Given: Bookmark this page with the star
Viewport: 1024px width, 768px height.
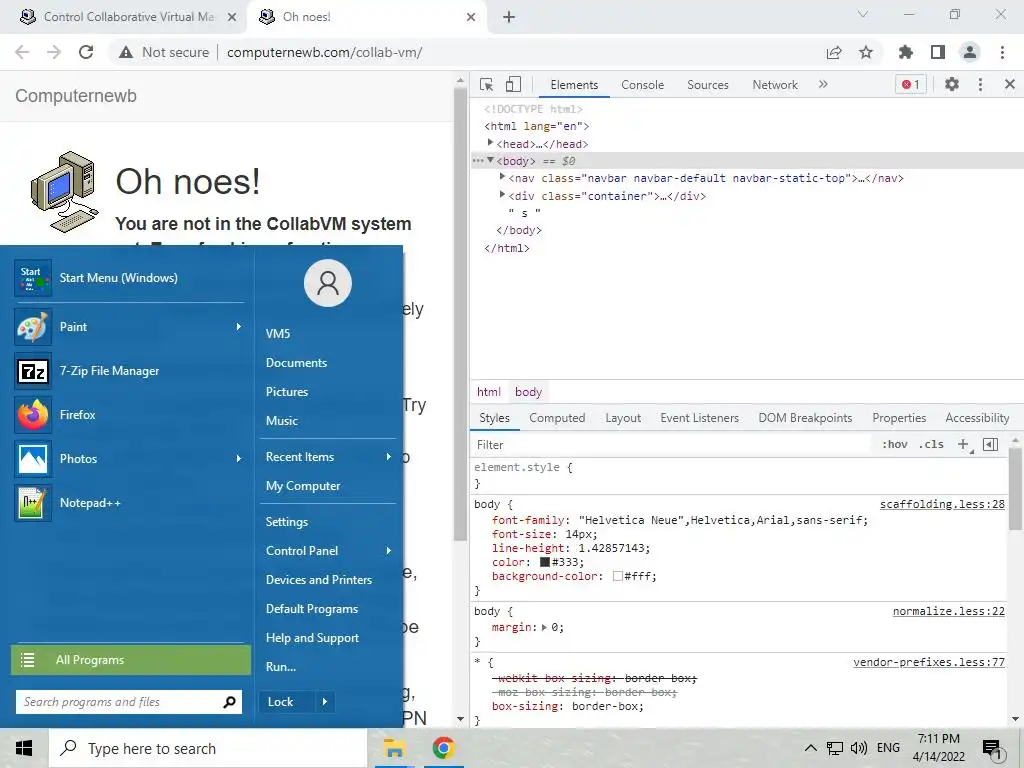Looking at the screenshot, I should [x=866, y=52].
